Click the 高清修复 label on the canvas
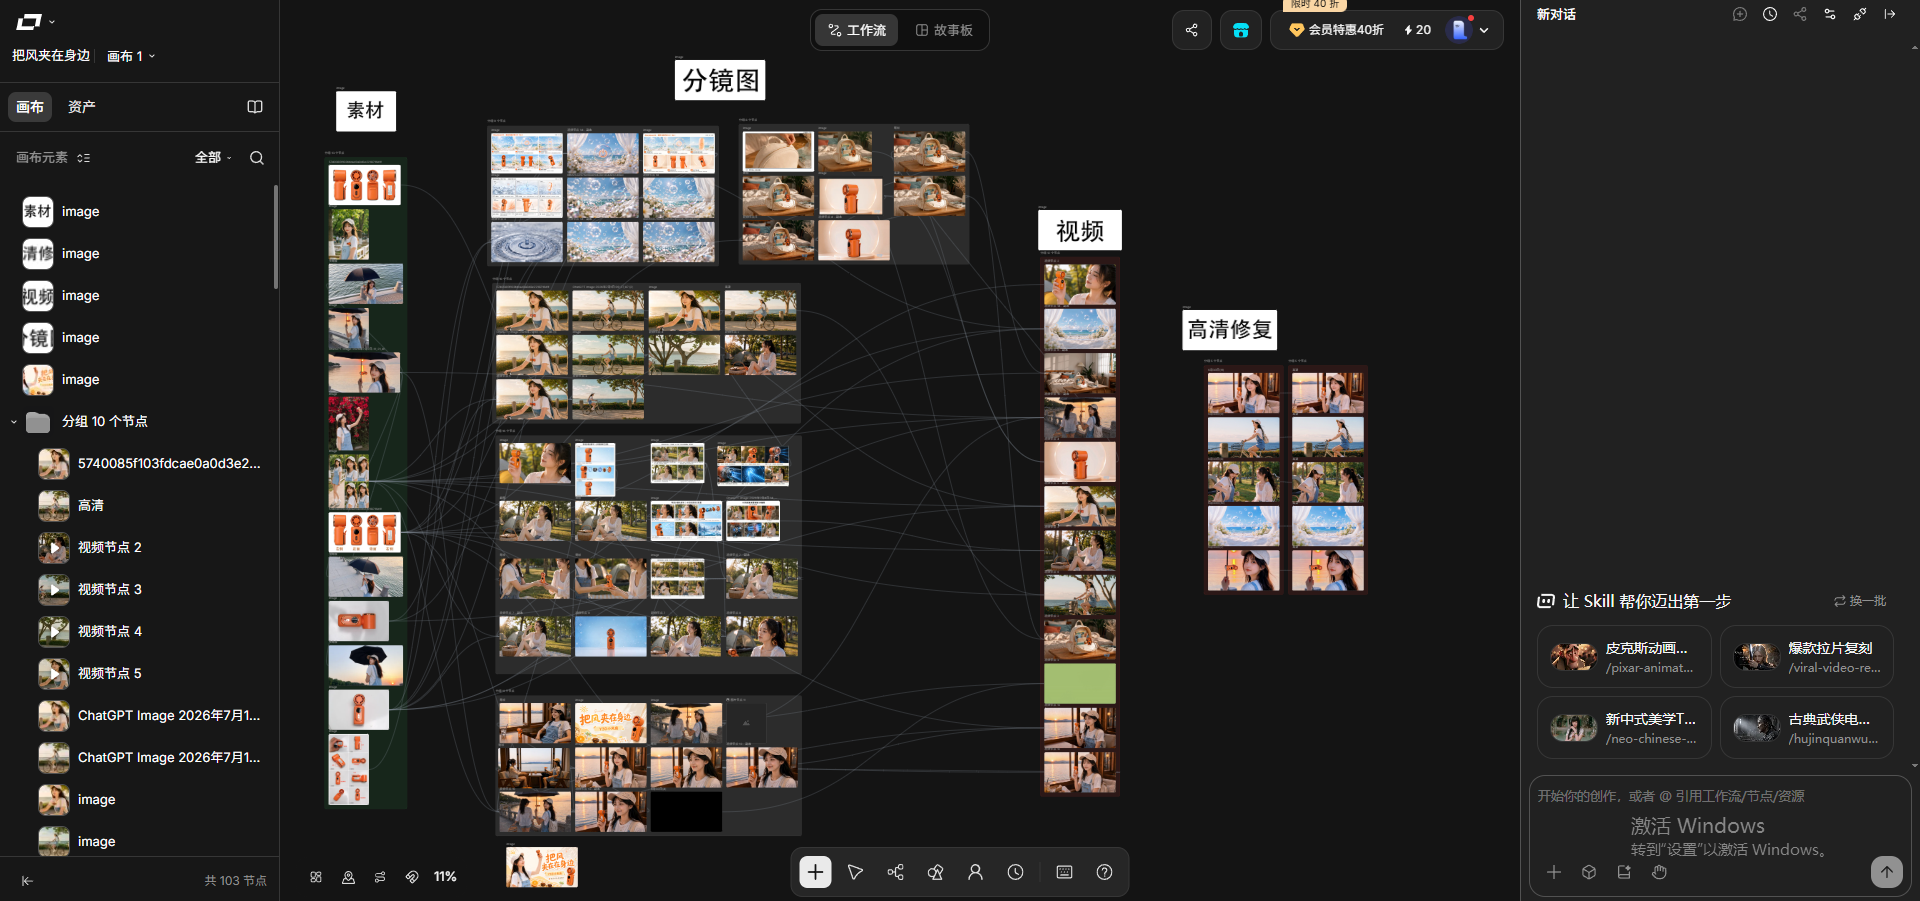Image resolution: width=1920 pixels, height=901 pixels. (1230, 330)
